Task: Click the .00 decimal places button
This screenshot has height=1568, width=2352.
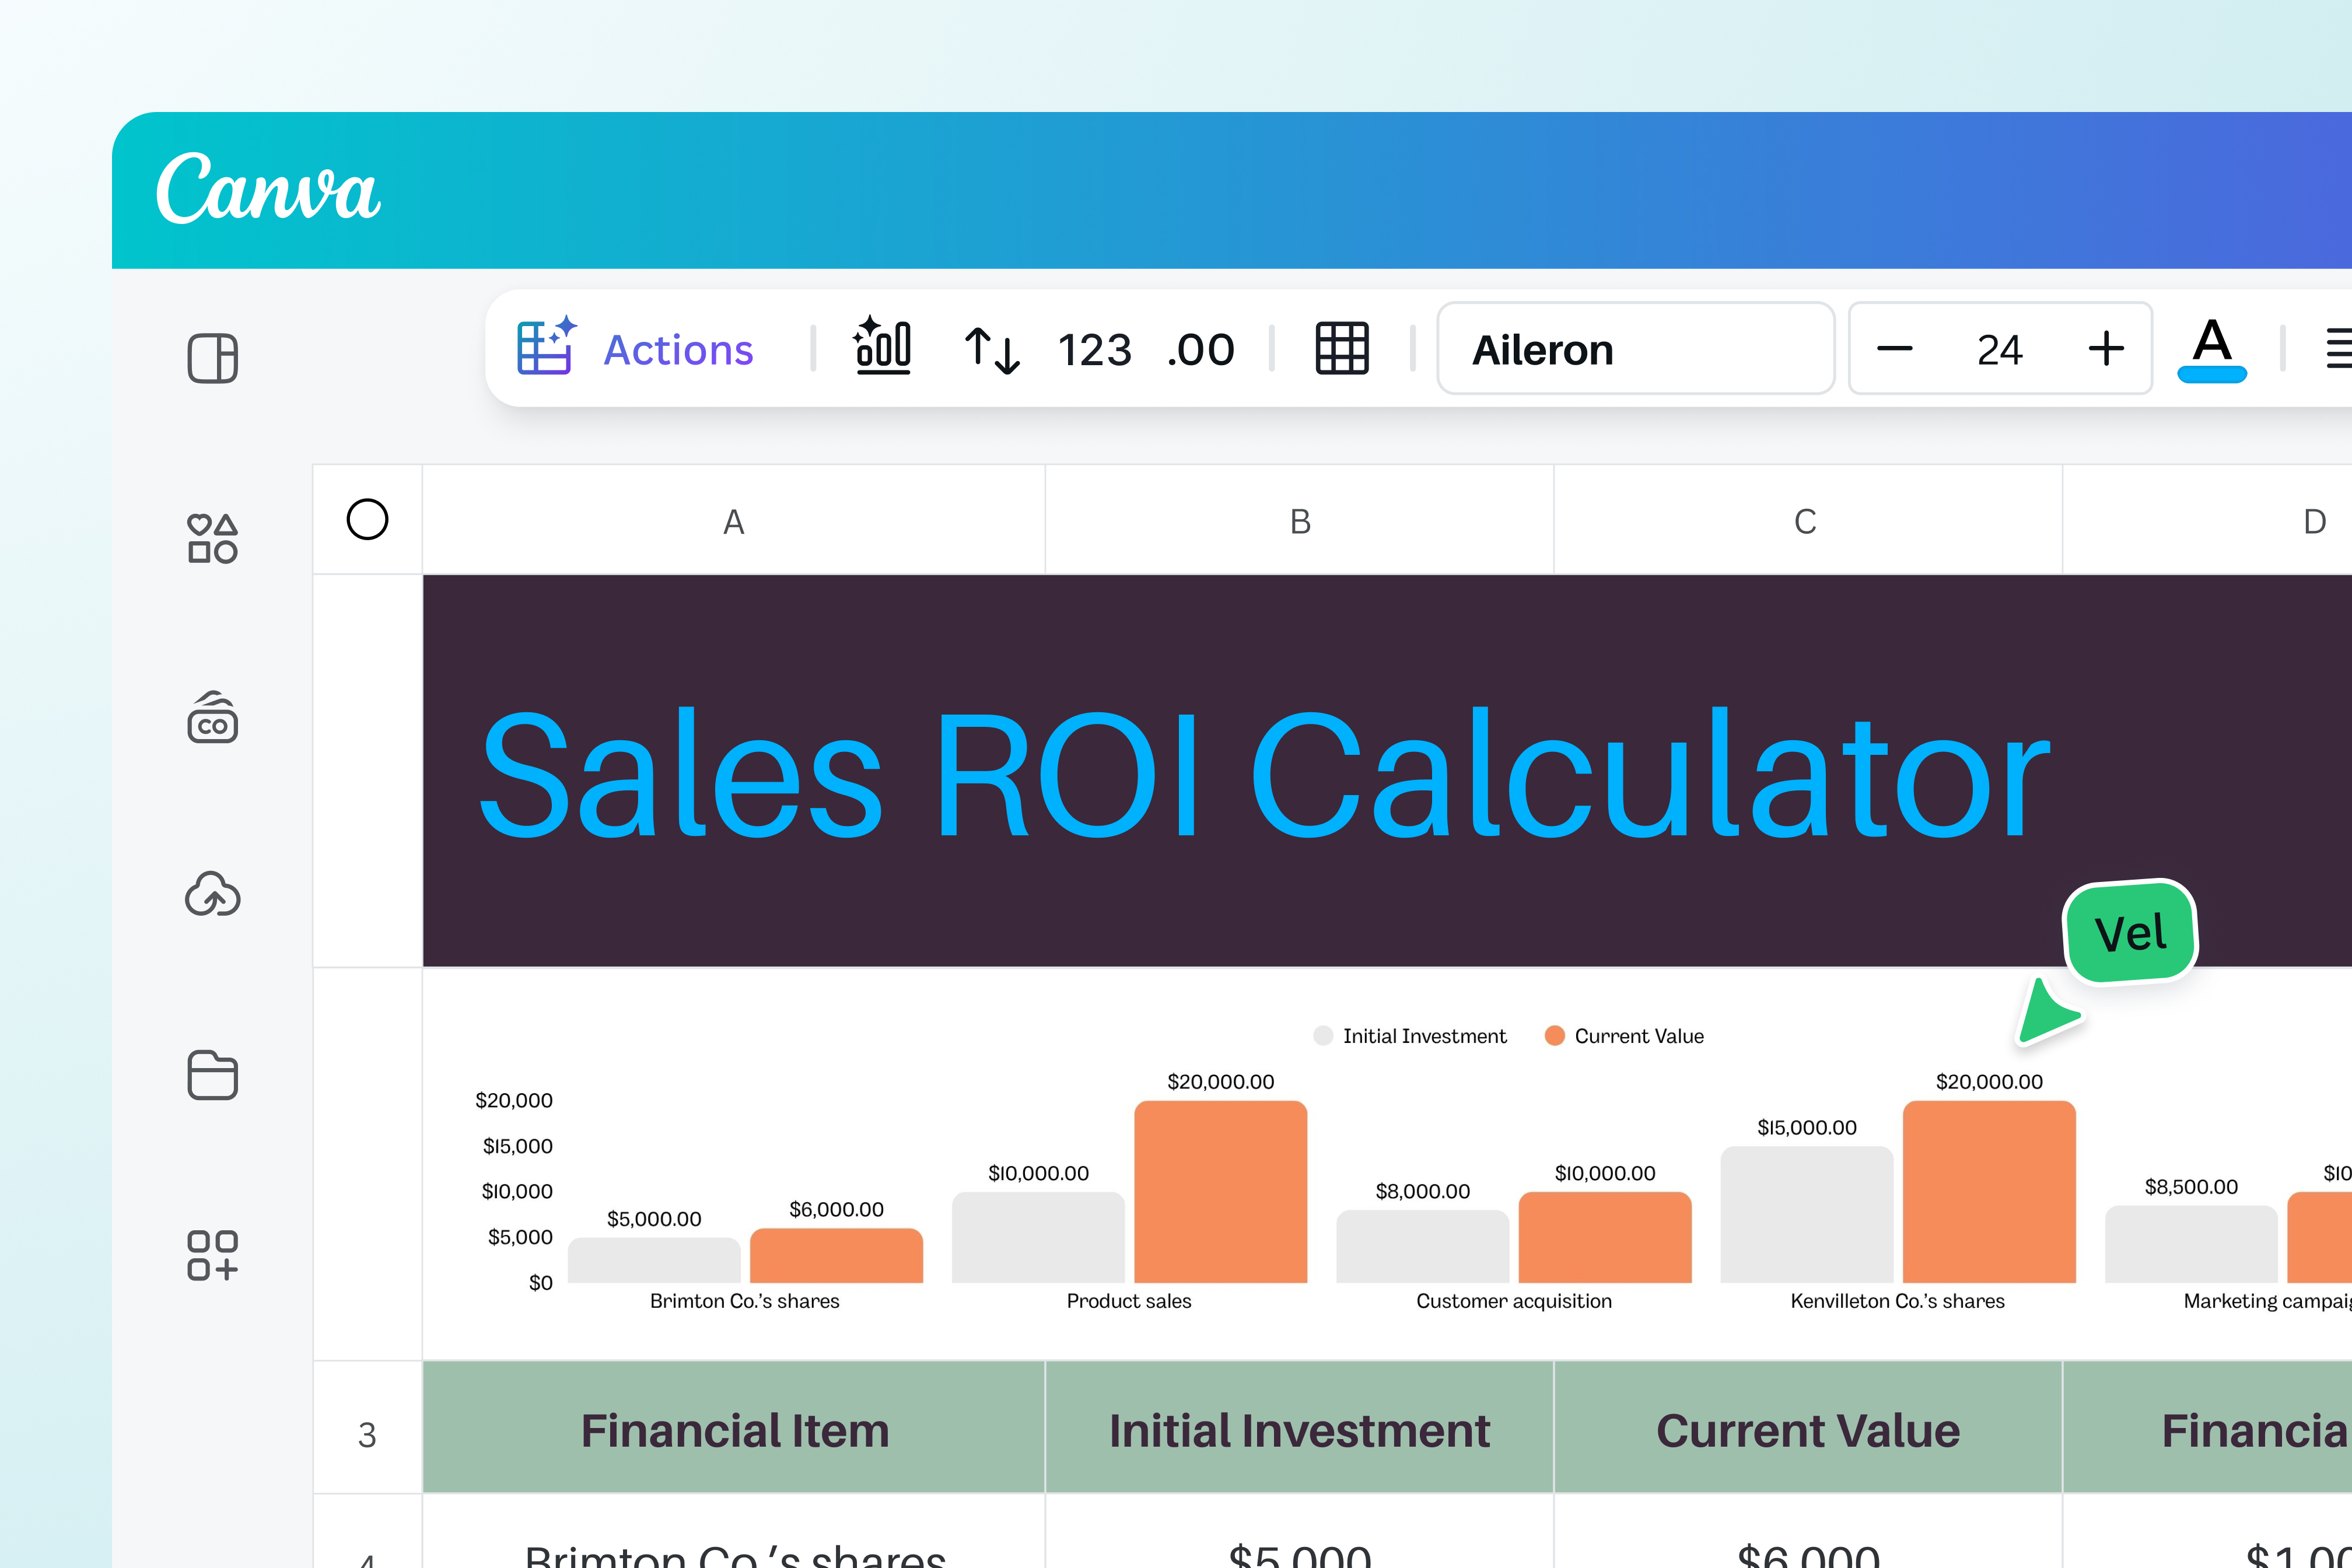Action: pos(1201,350)
